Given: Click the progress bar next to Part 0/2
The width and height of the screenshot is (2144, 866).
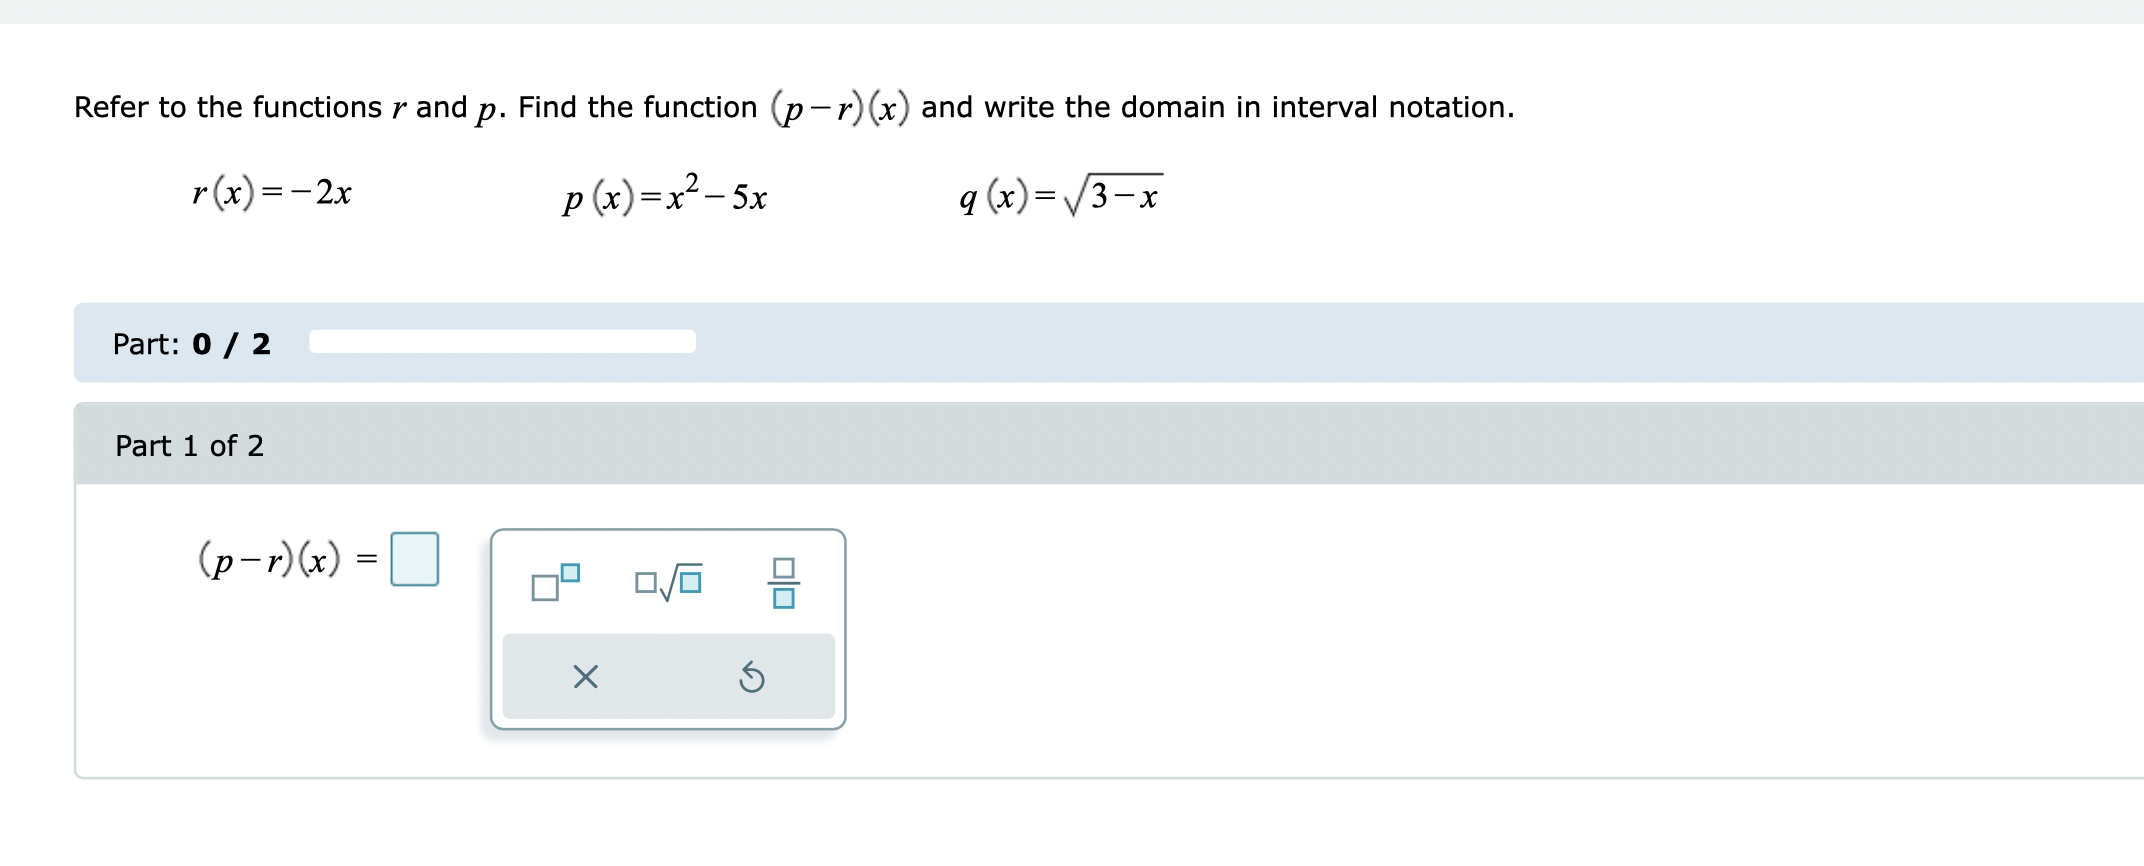Looking at the screenshot, I should pyautogui.click(x=502, y=342).
